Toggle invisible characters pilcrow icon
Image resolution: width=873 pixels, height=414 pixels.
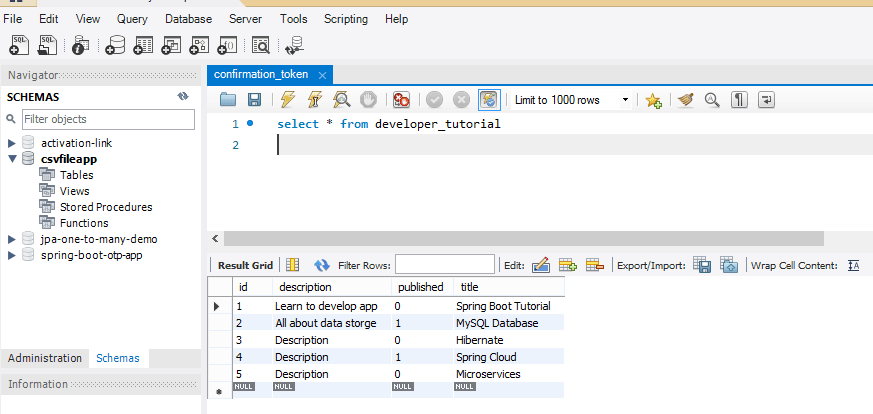(x=739, y=100)
